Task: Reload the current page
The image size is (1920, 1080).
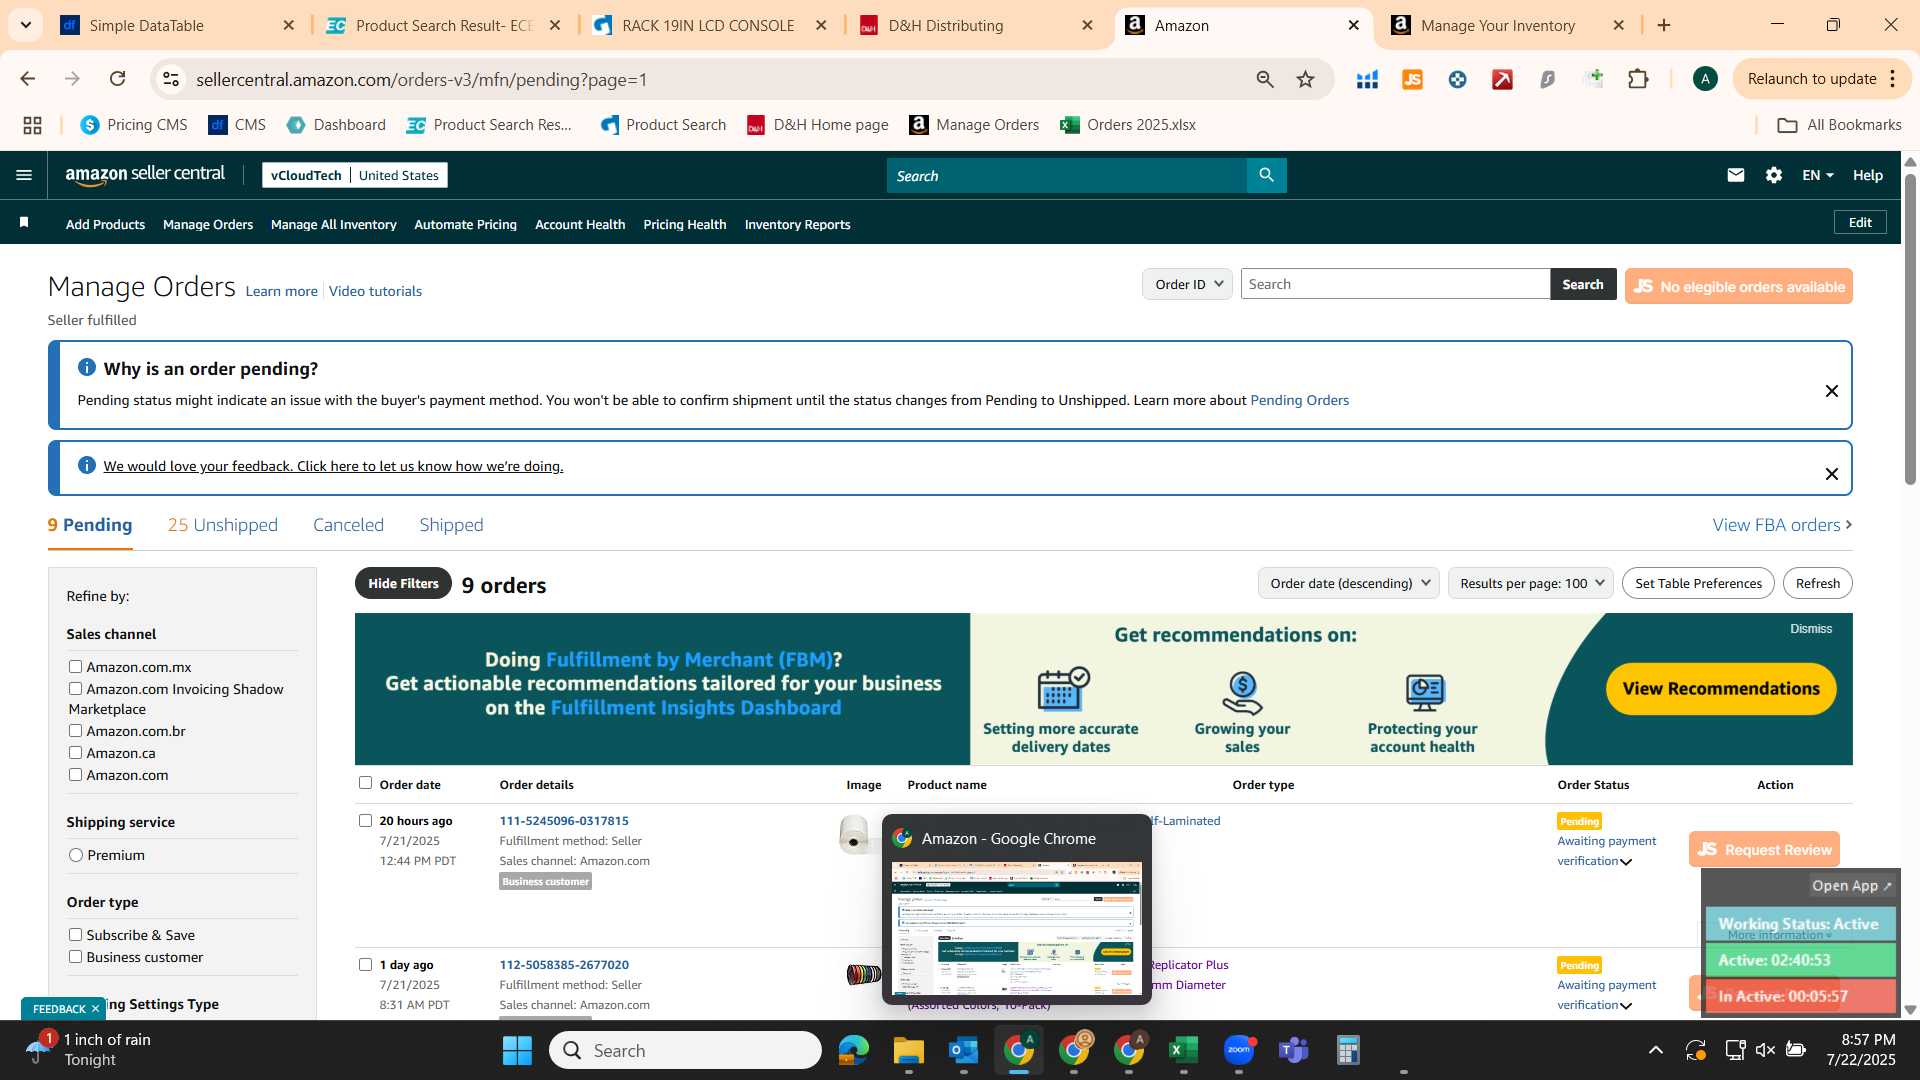Action: point(117,79)
